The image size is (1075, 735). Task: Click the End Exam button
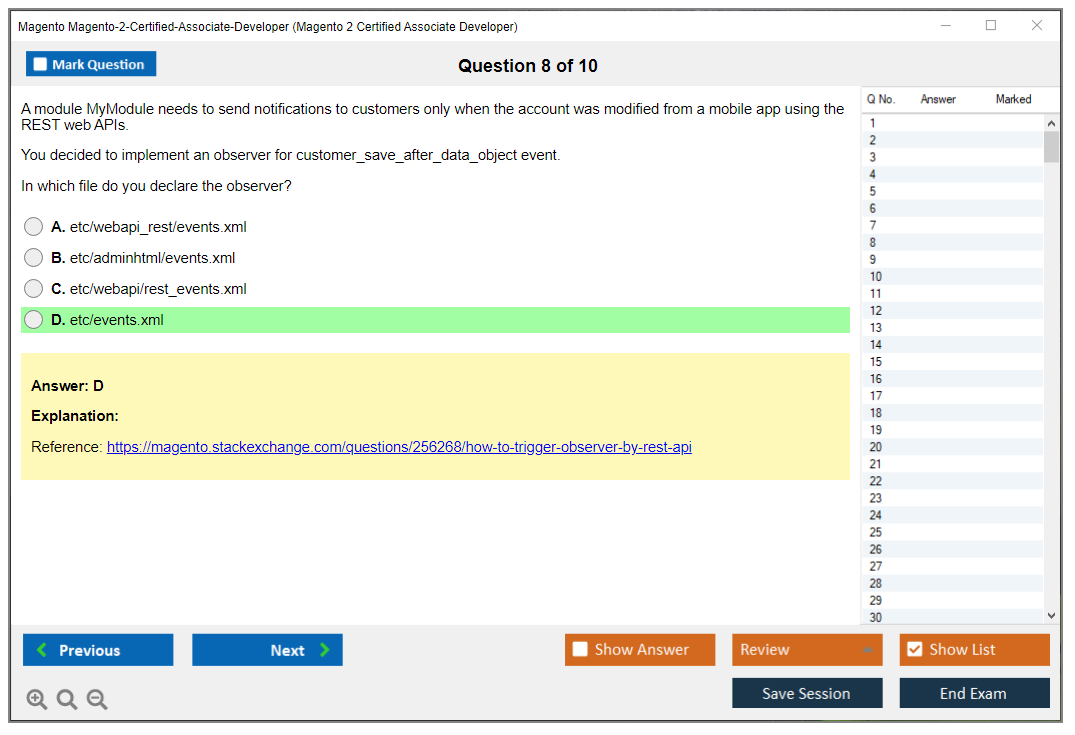pyautogui.click(x=973, y=693)
